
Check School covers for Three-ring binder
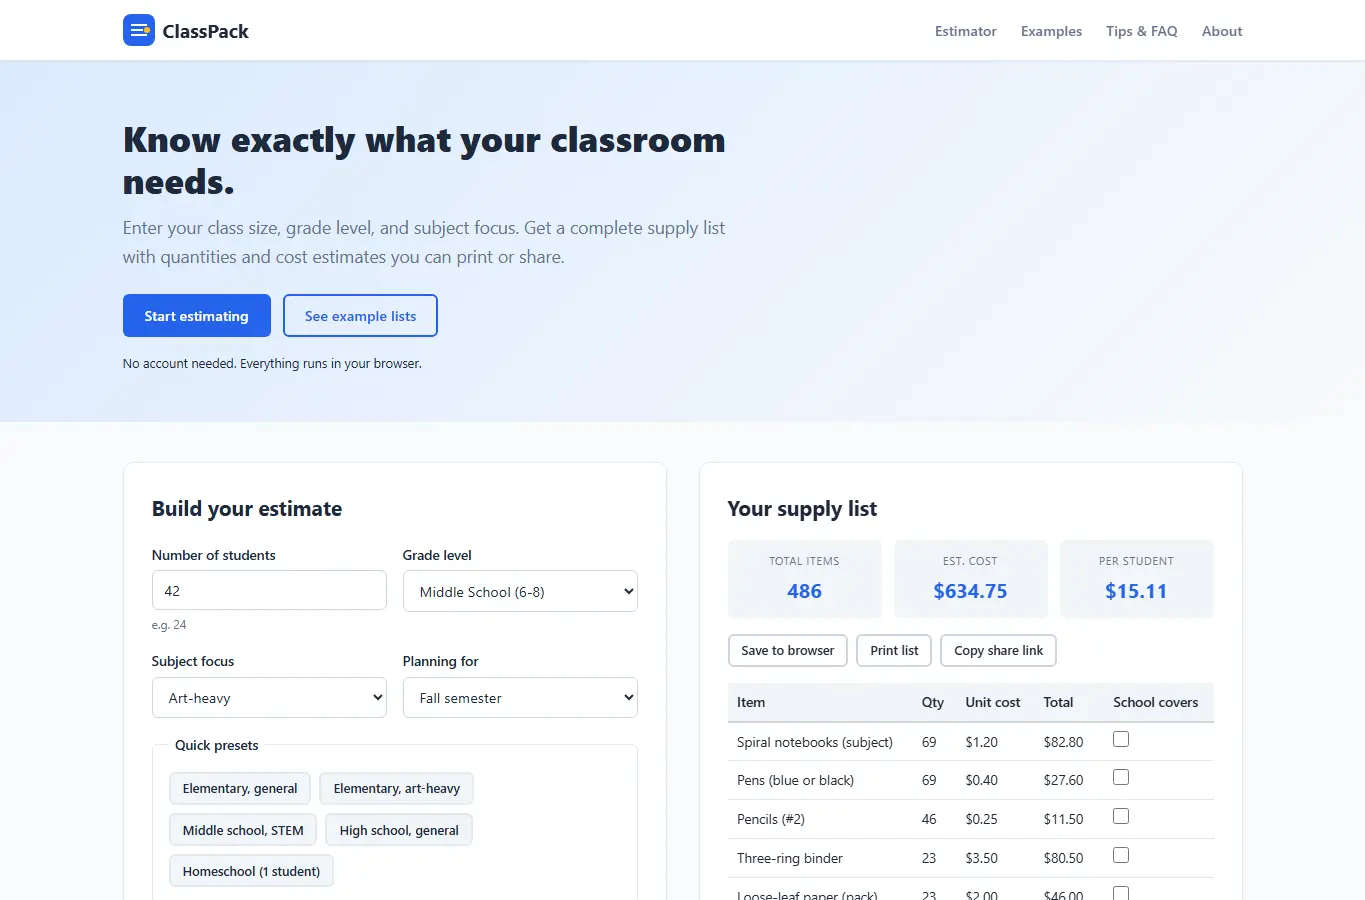coord(1121,855)
